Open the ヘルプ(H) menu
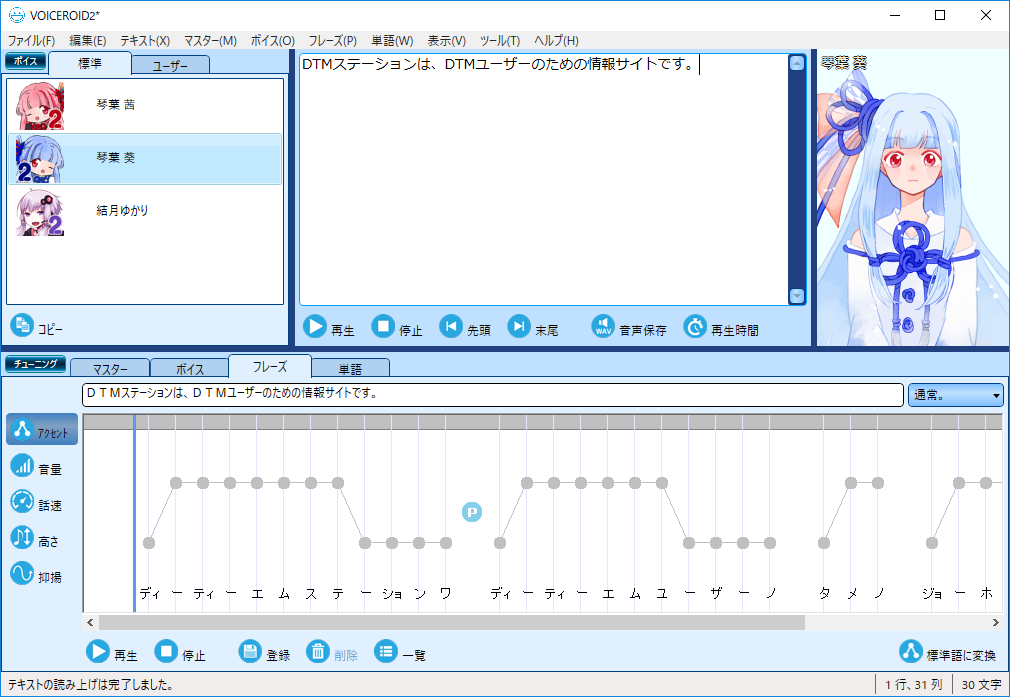This screenshot has width=1010, height=697. [x=557, y=41]
